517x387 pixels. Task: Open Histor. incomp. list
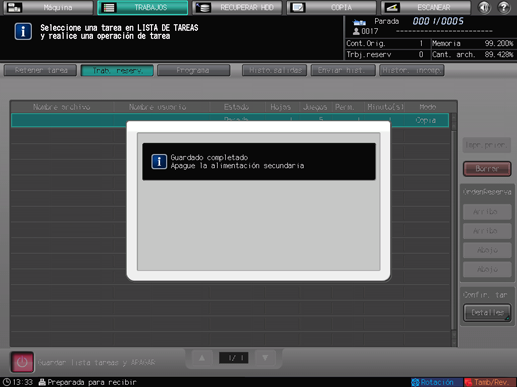point(412,70)
